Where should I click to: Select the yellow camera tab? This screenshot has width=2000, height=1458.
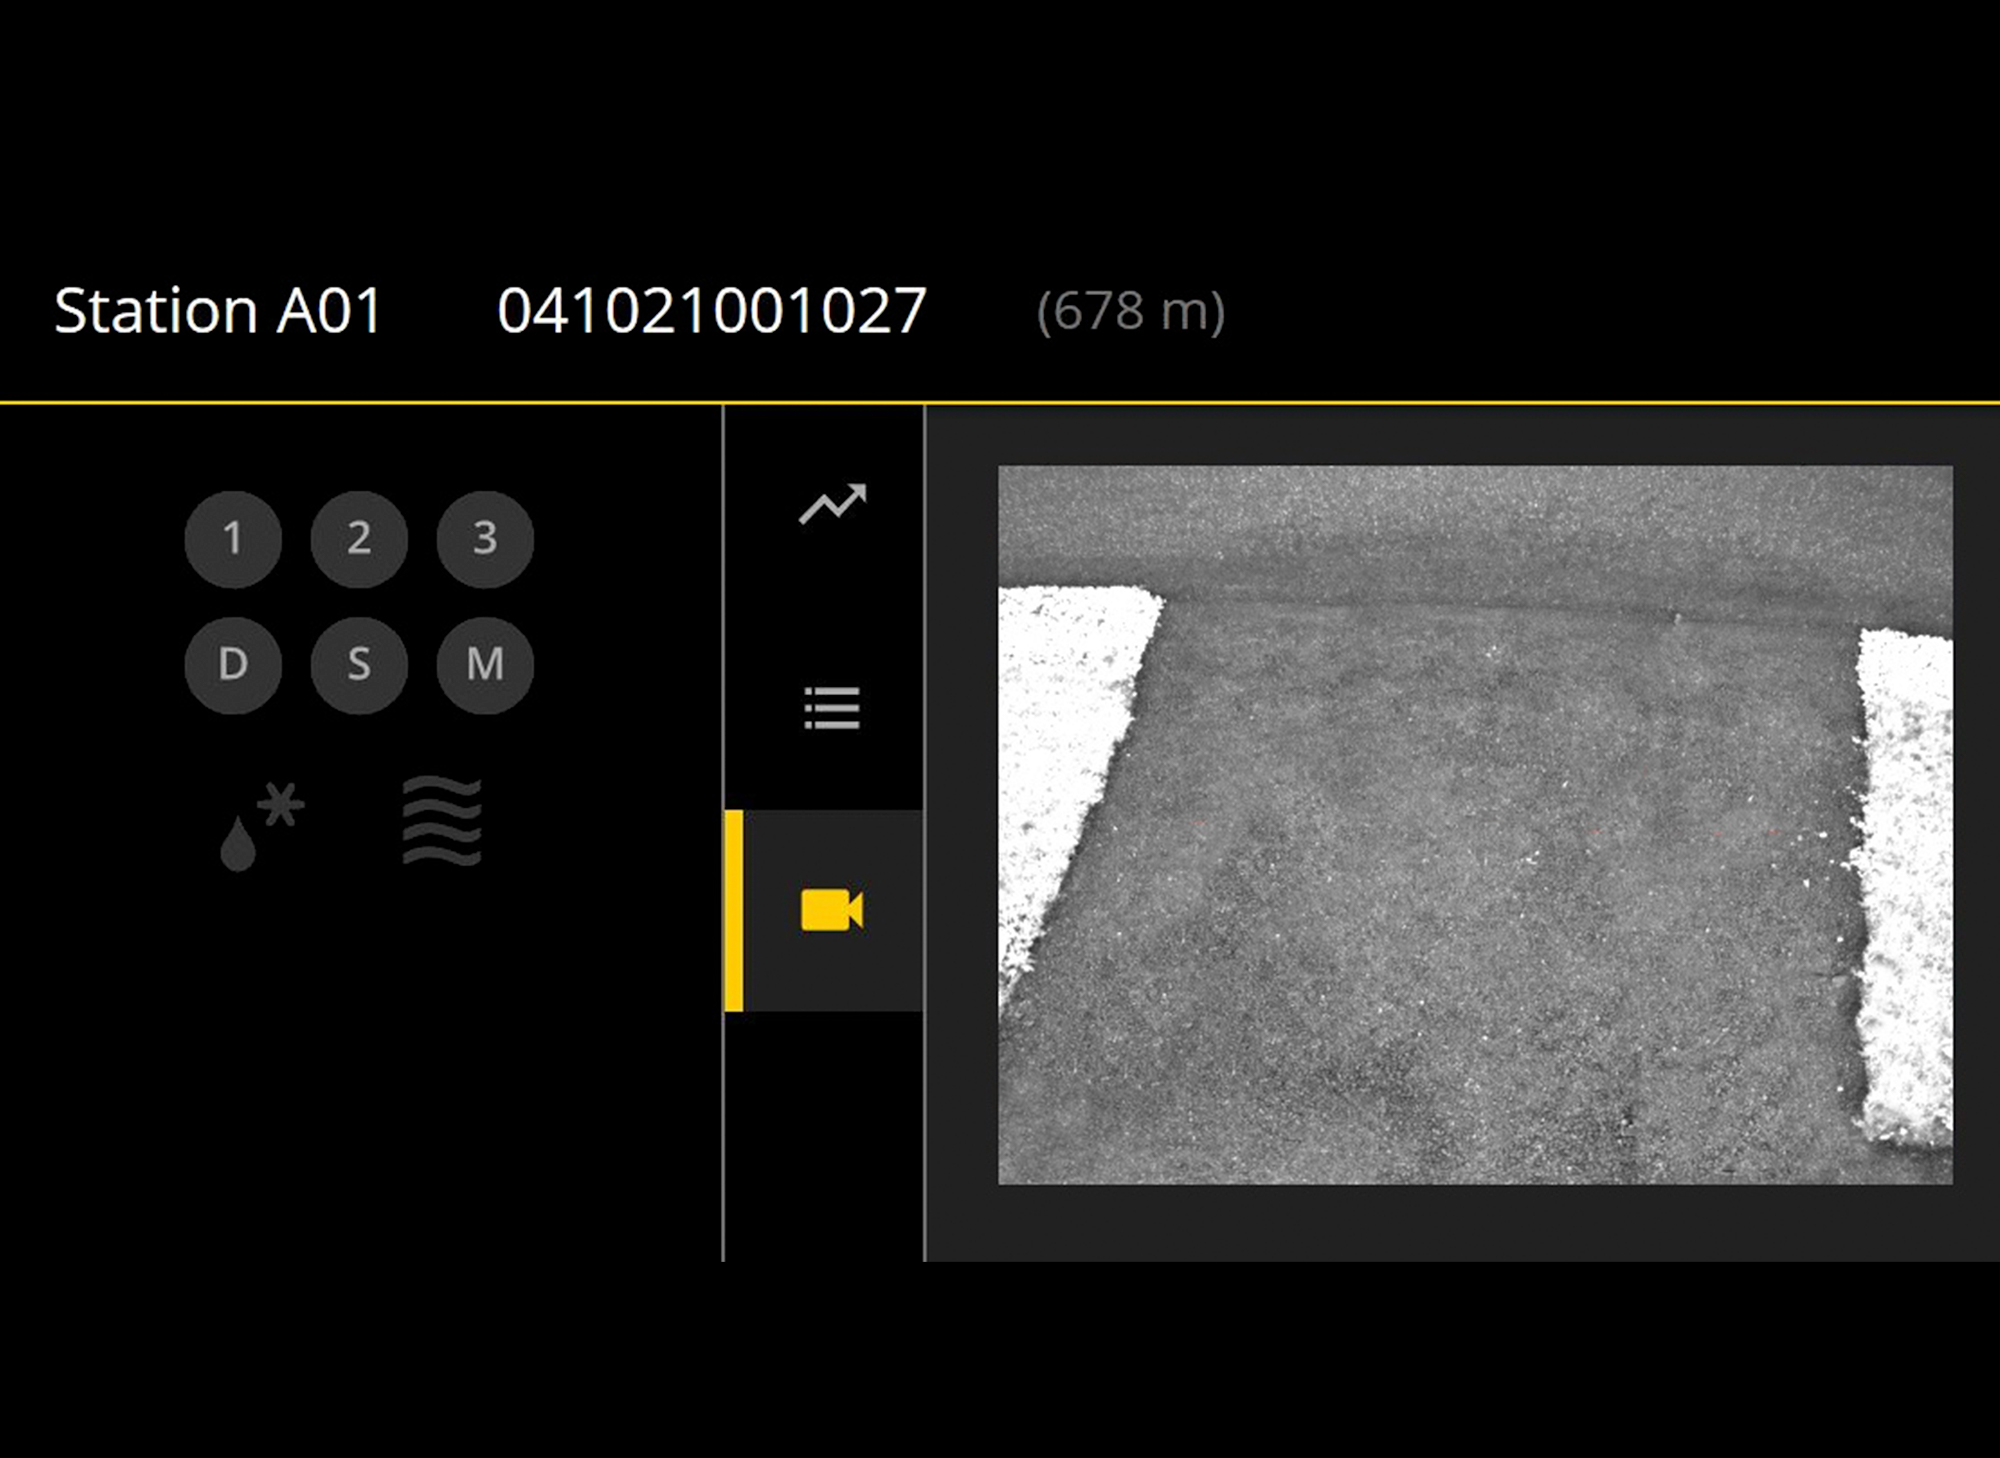pos(823,910)
